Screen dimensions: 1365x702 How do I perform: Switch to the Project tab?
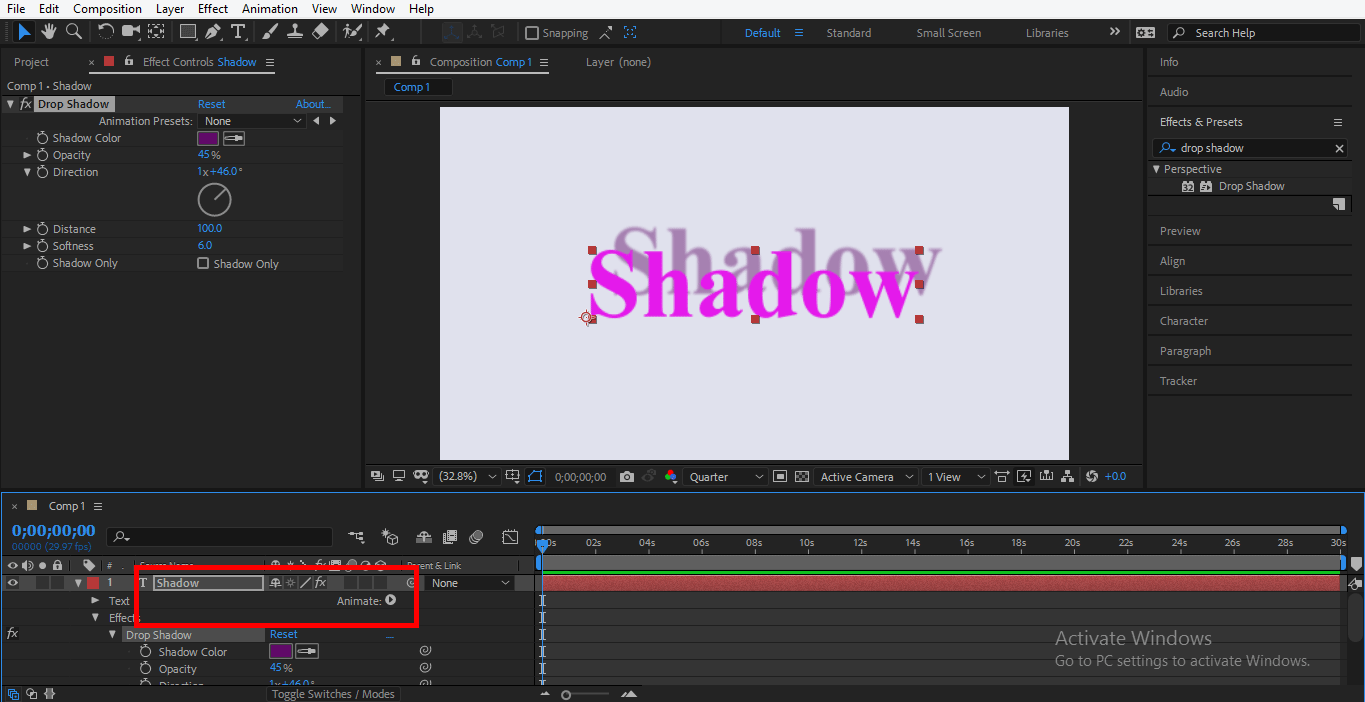33,61
